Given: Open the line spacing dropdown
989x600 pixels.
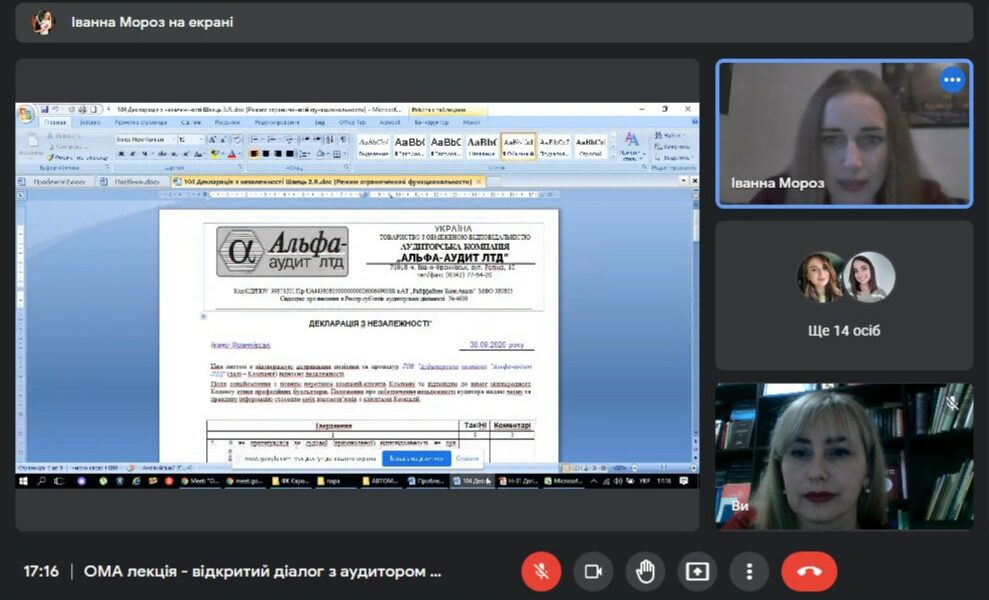Looking at the screenshot, I should [305, 154].
